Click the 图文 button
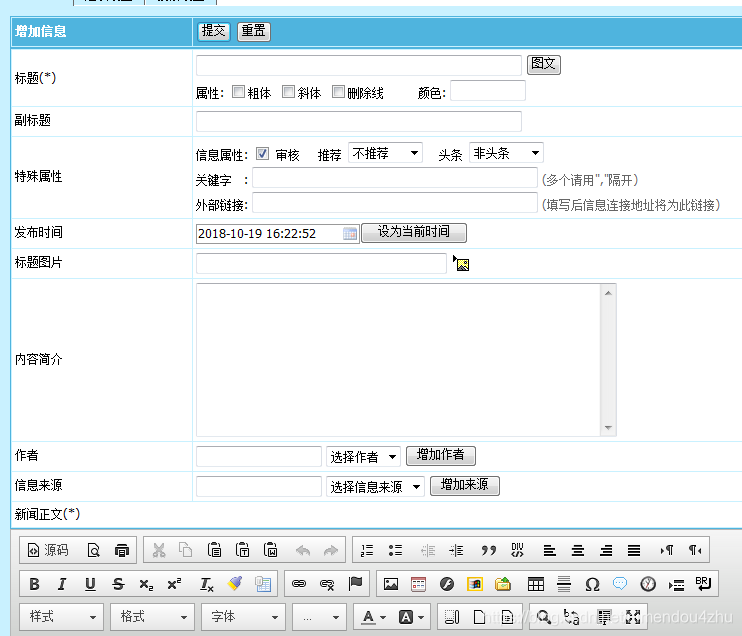 tap(544, 64)
